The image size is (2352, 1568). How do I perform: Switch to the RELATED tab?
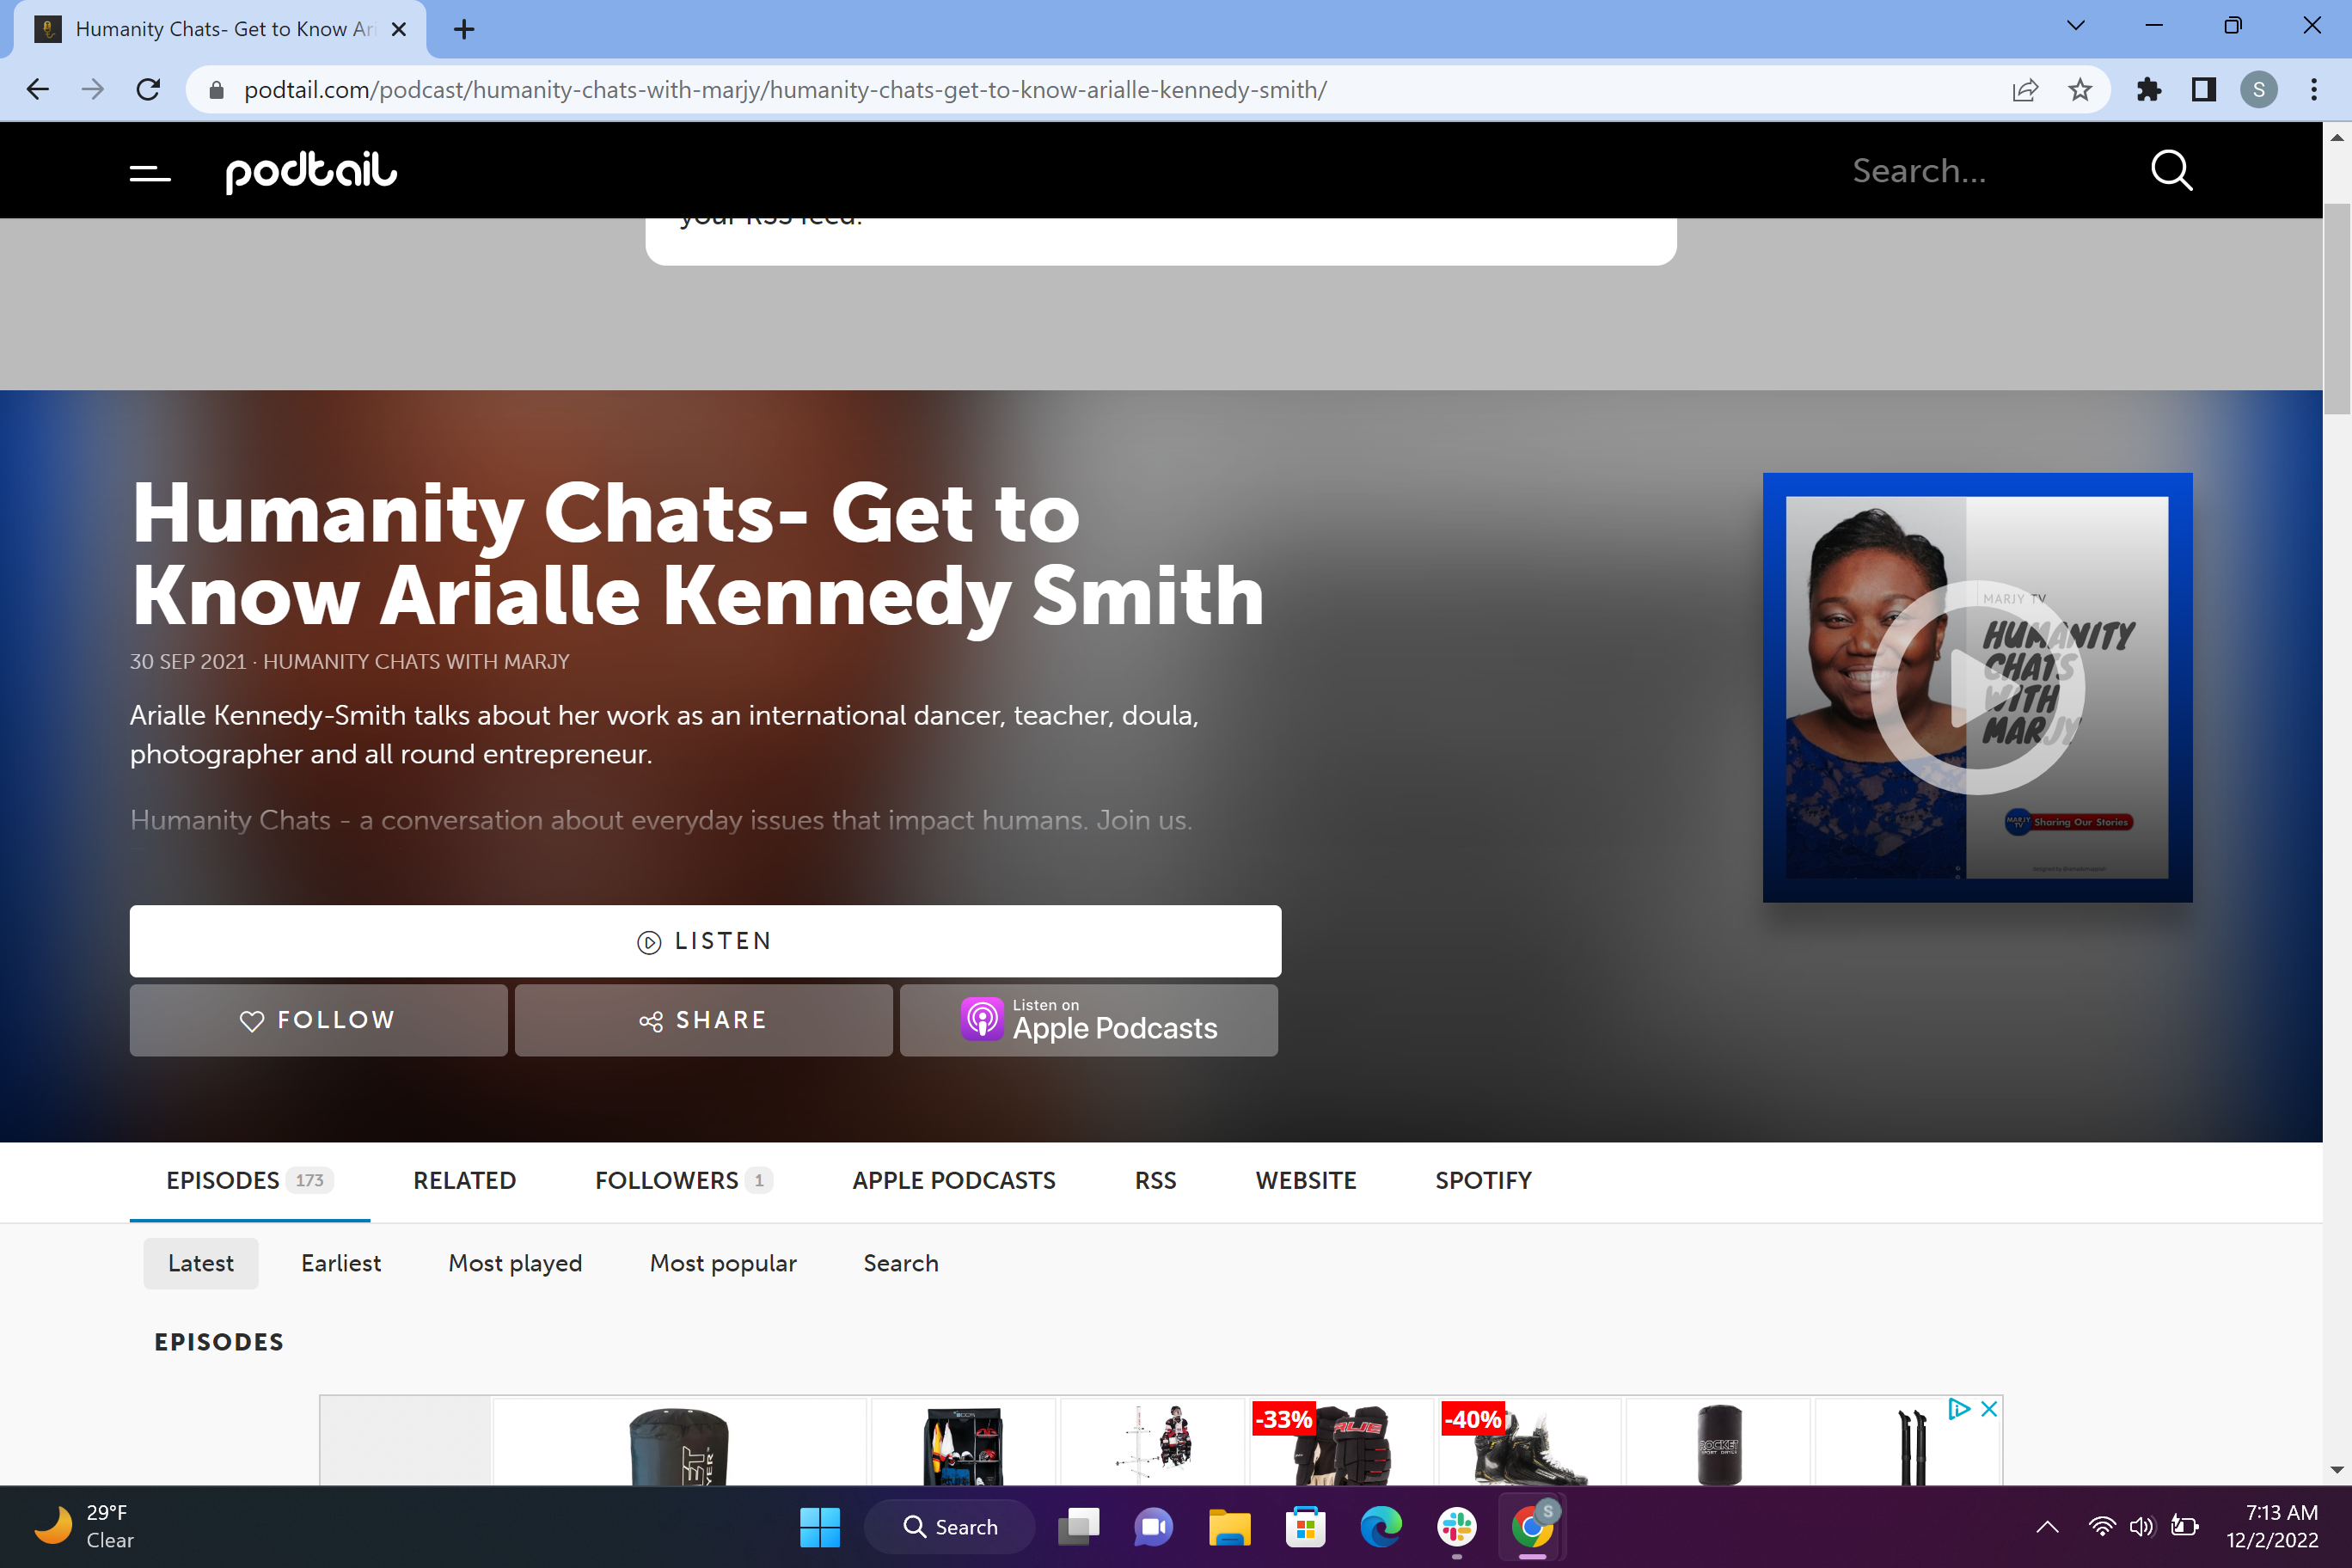pos(464,1180)
